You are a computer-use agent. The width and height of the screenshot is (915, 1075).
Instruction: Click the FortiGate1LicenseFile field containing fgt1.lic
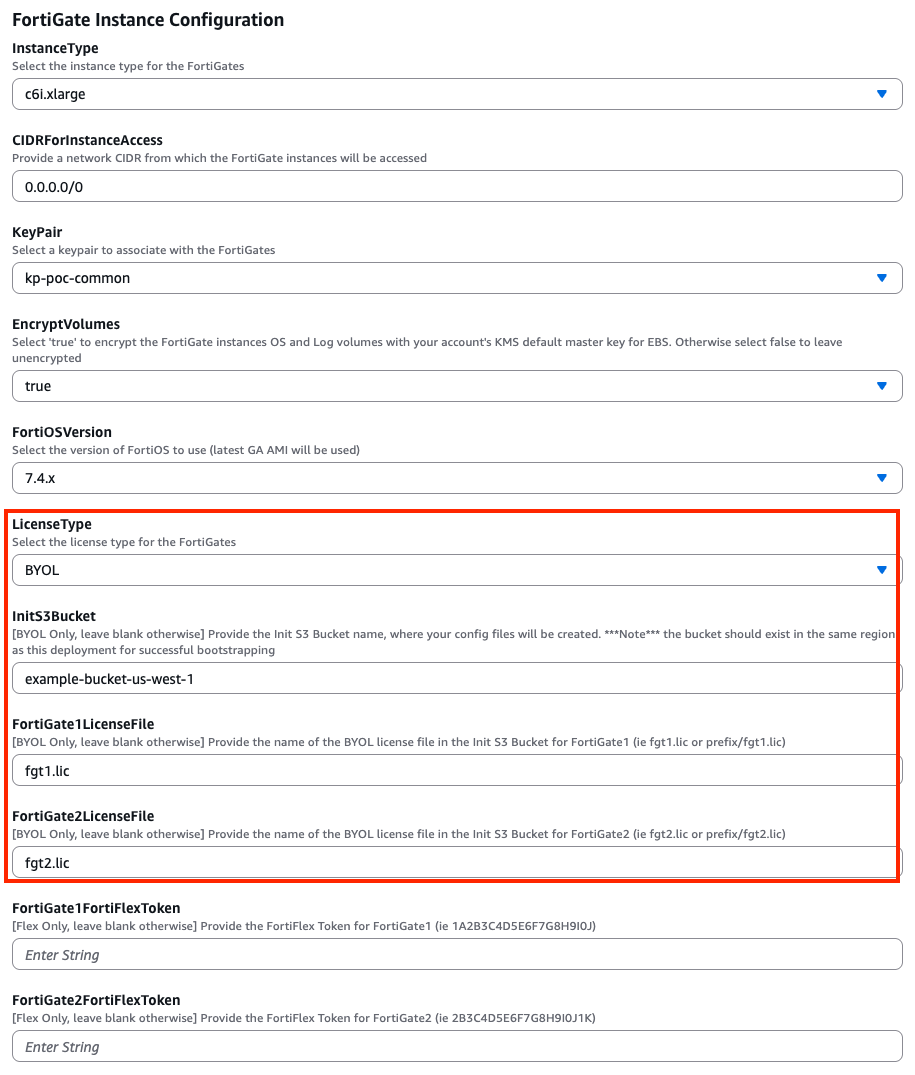tap(457, 770)
